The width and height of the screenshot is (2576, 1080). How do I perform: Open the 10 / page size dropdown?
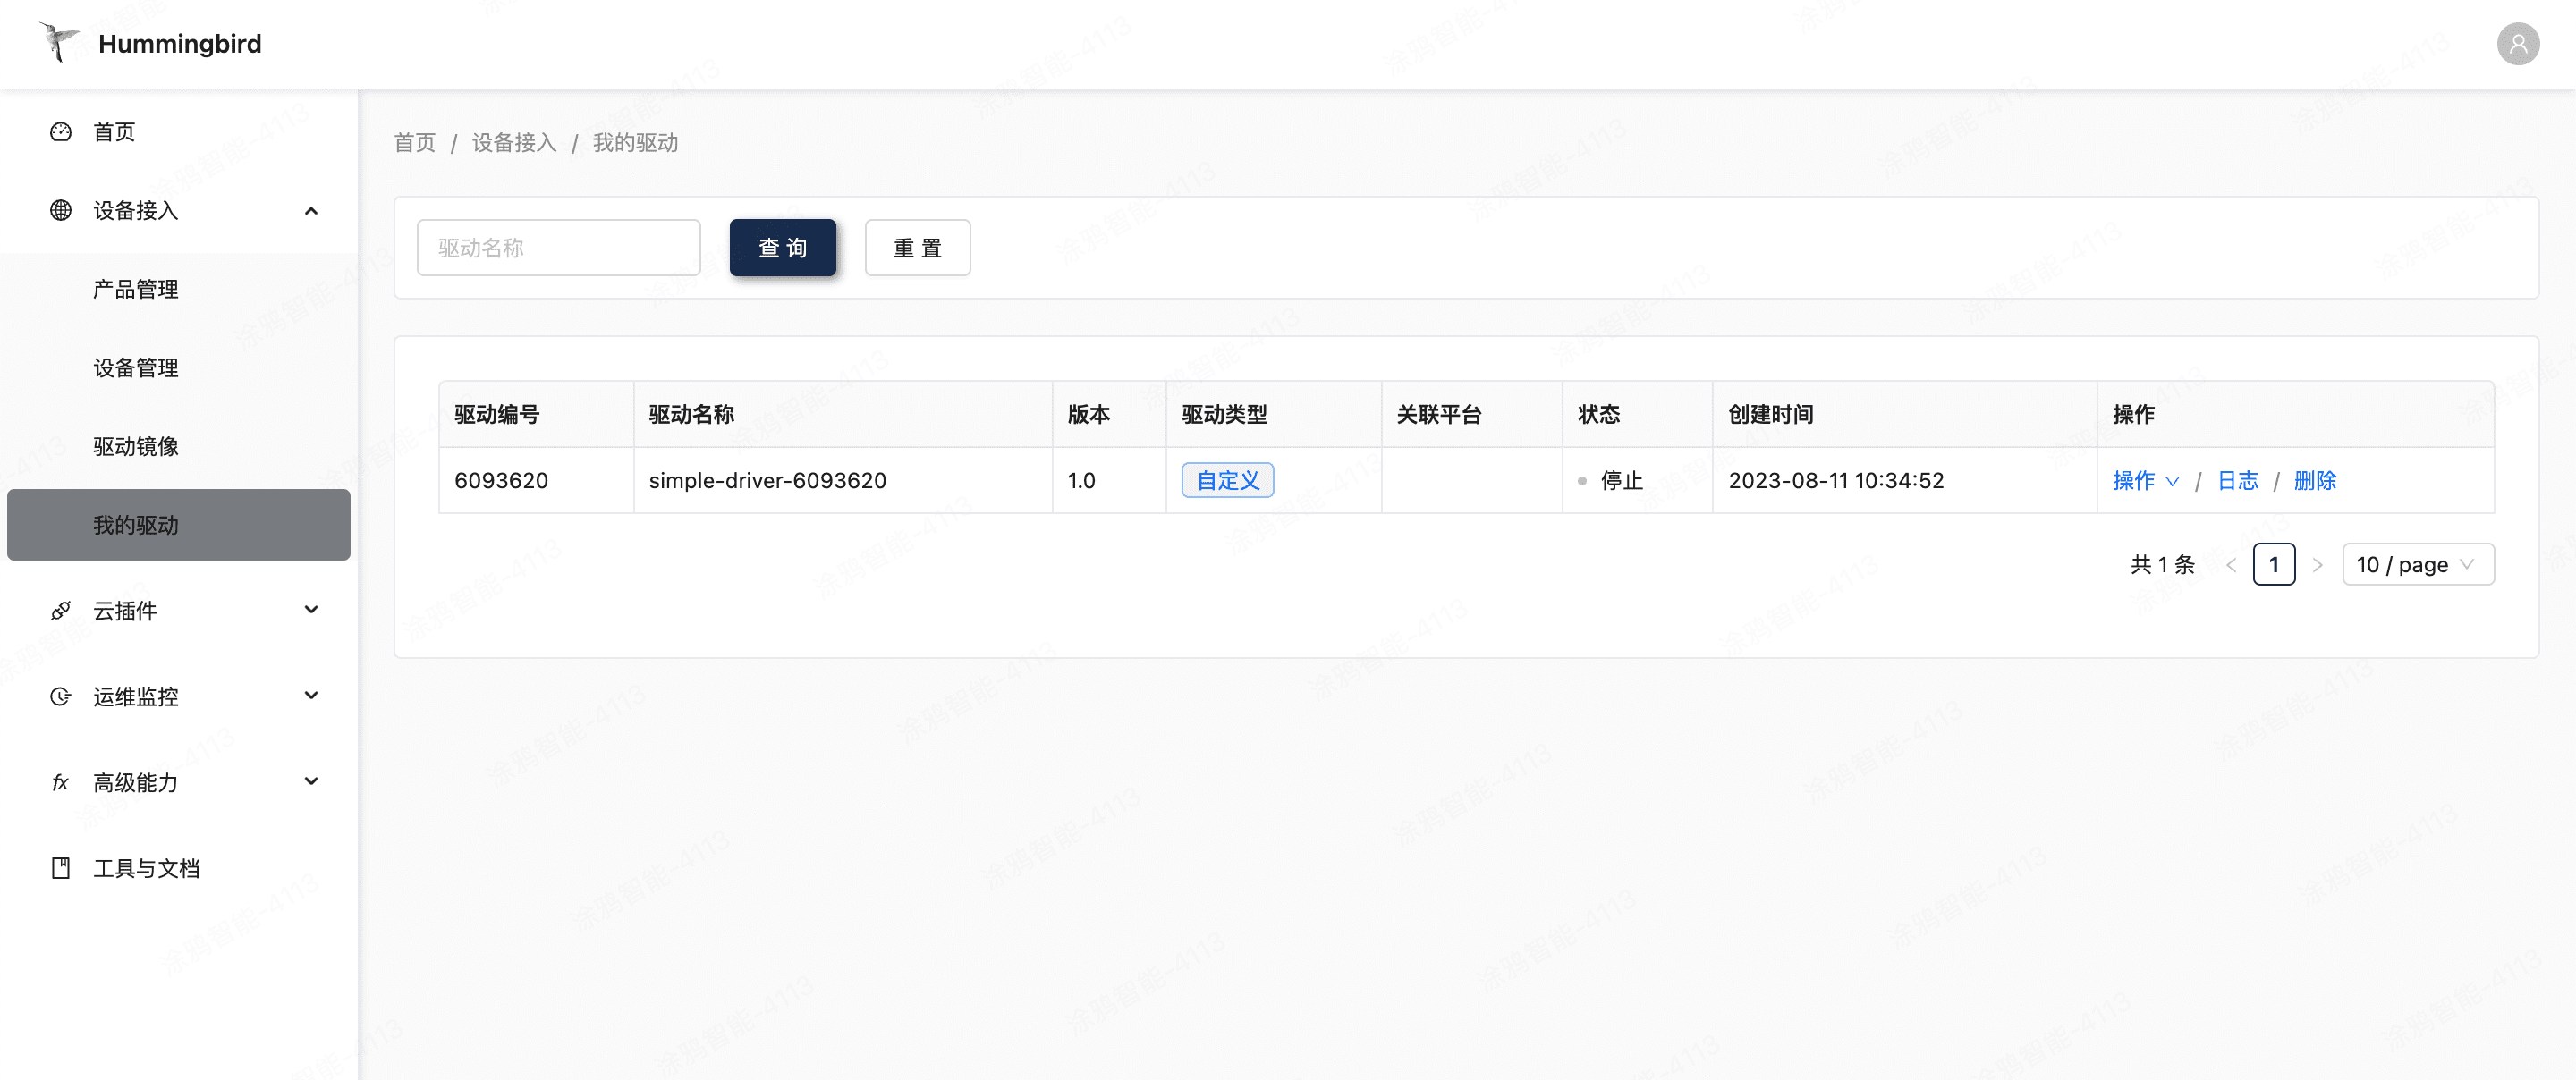tap(2417, 565)
